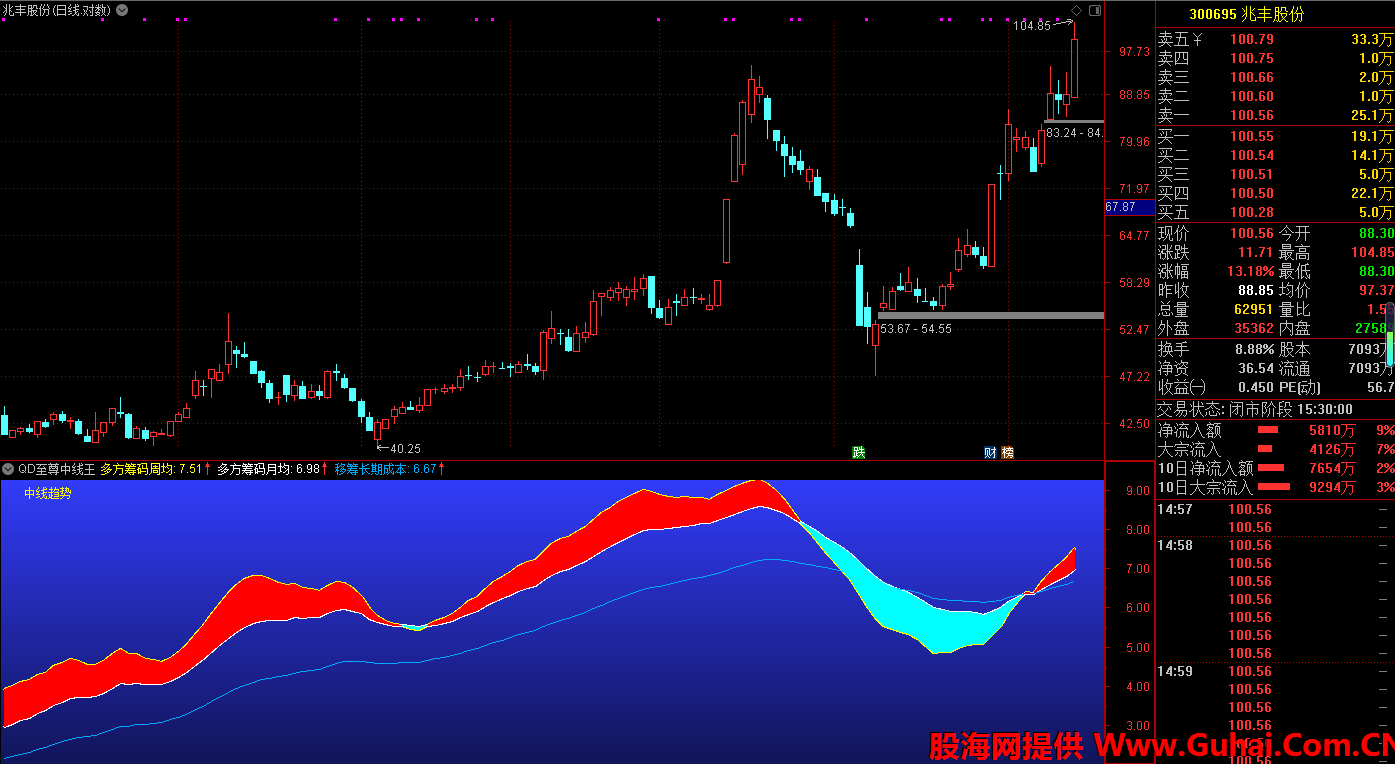This screenshot has width=1395, height=764.
Task: Click the diamond icon above the chart
Action: point(1077,10)
